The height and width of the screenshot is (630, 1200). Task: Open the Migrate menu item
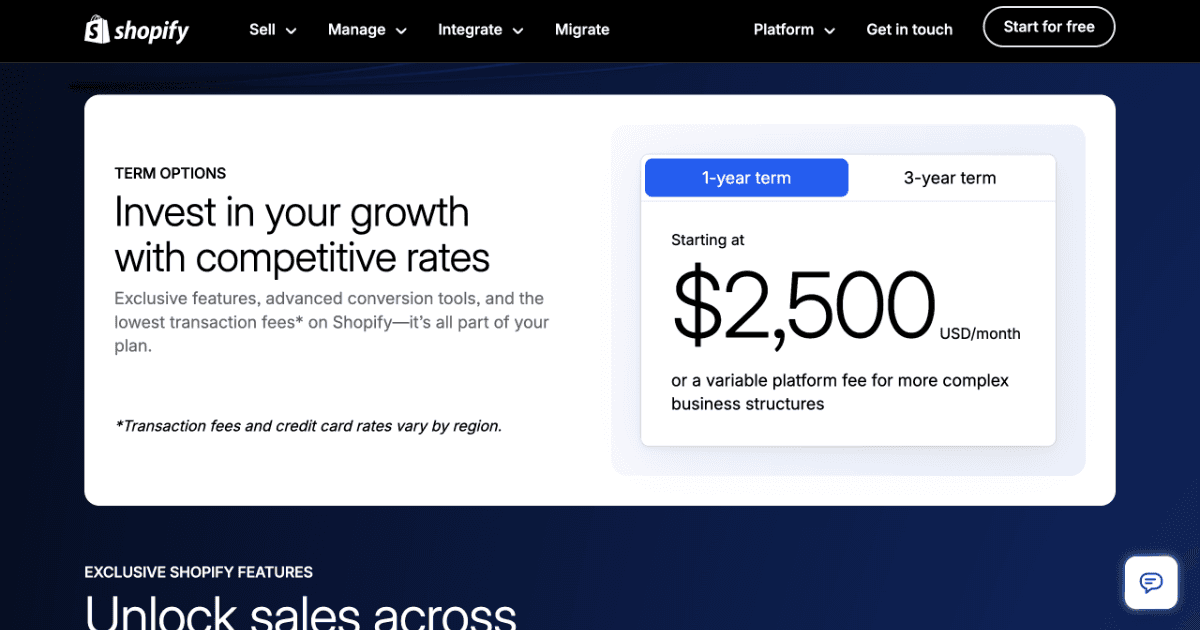click(x=582, y=30)
